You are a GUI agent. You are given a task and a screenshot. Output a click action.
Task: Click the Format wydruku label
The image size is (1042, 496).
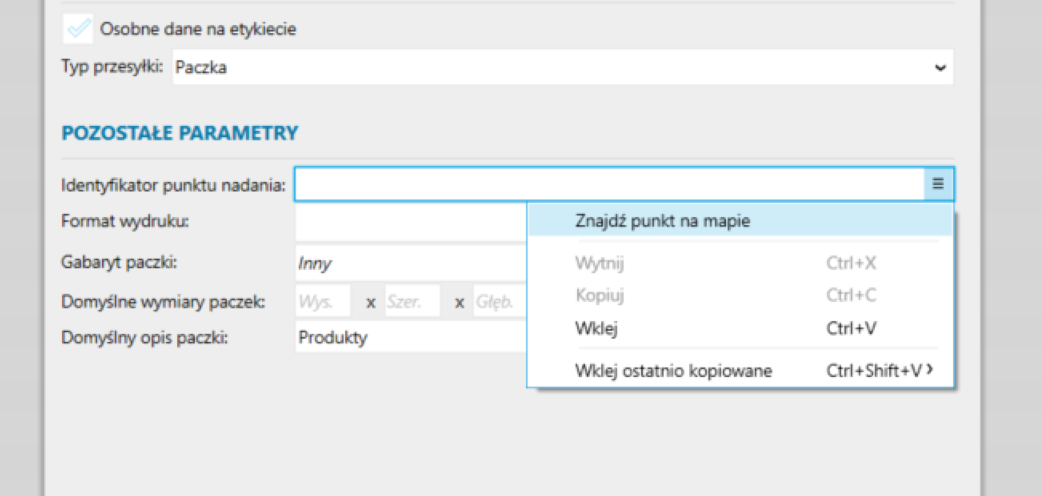click(x=125, y=221)
